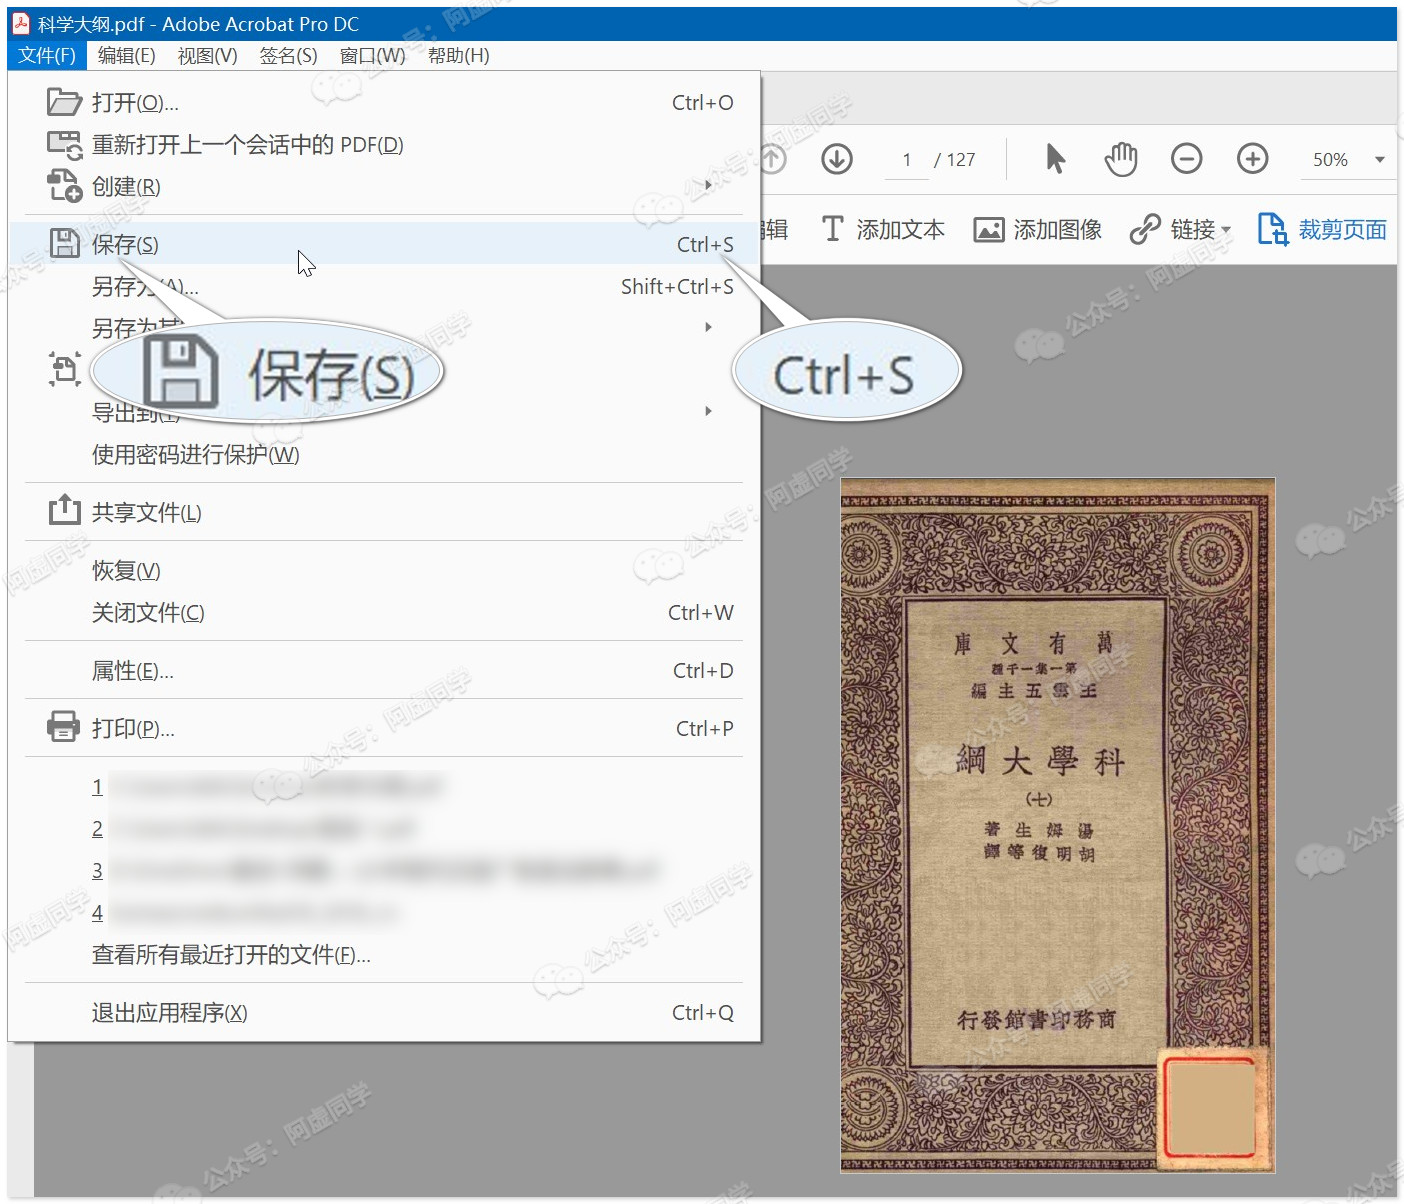The width and height of the screenshot is (1404, 1204).
Task: Click the 共享文件 share icon
Action: (64, 510)
